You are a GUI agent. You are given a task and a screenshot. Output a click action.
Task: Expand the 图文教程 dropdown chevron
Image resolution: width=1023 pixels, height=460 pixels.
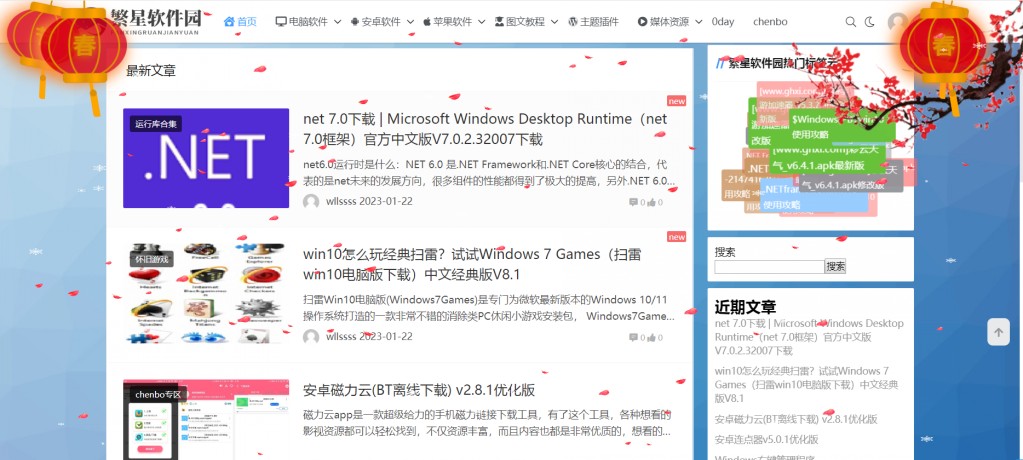[x=554, y=22]
